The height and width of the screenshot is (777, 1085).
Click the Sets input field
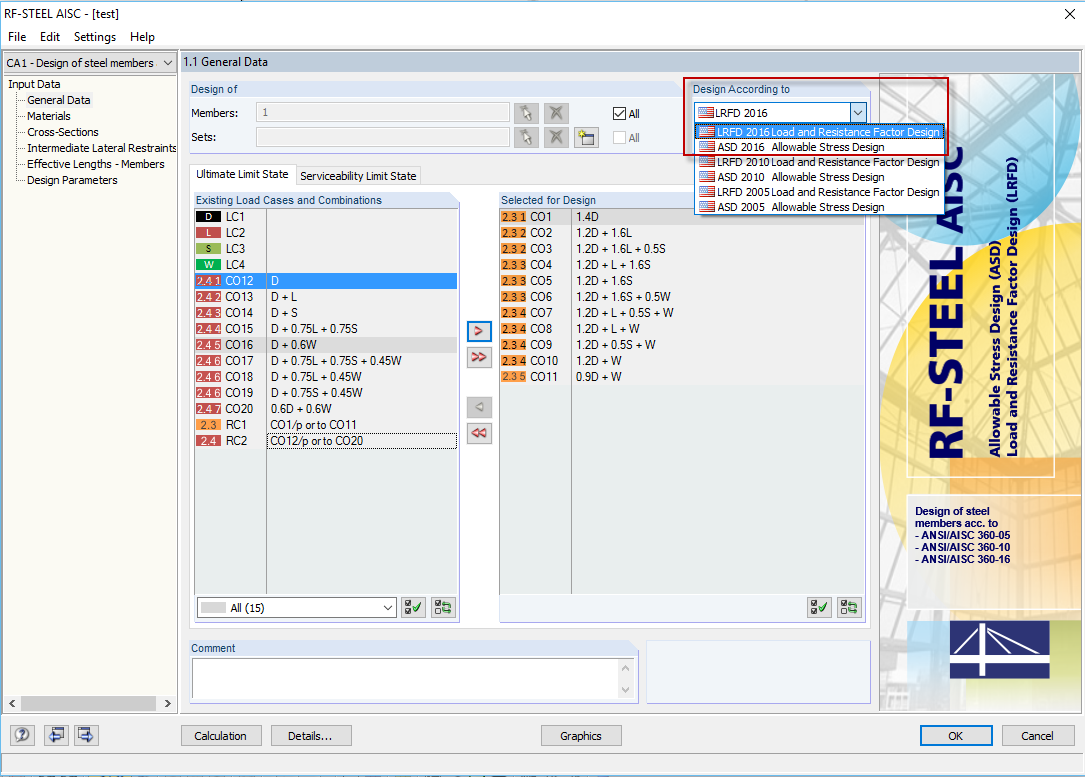(383, 137)
